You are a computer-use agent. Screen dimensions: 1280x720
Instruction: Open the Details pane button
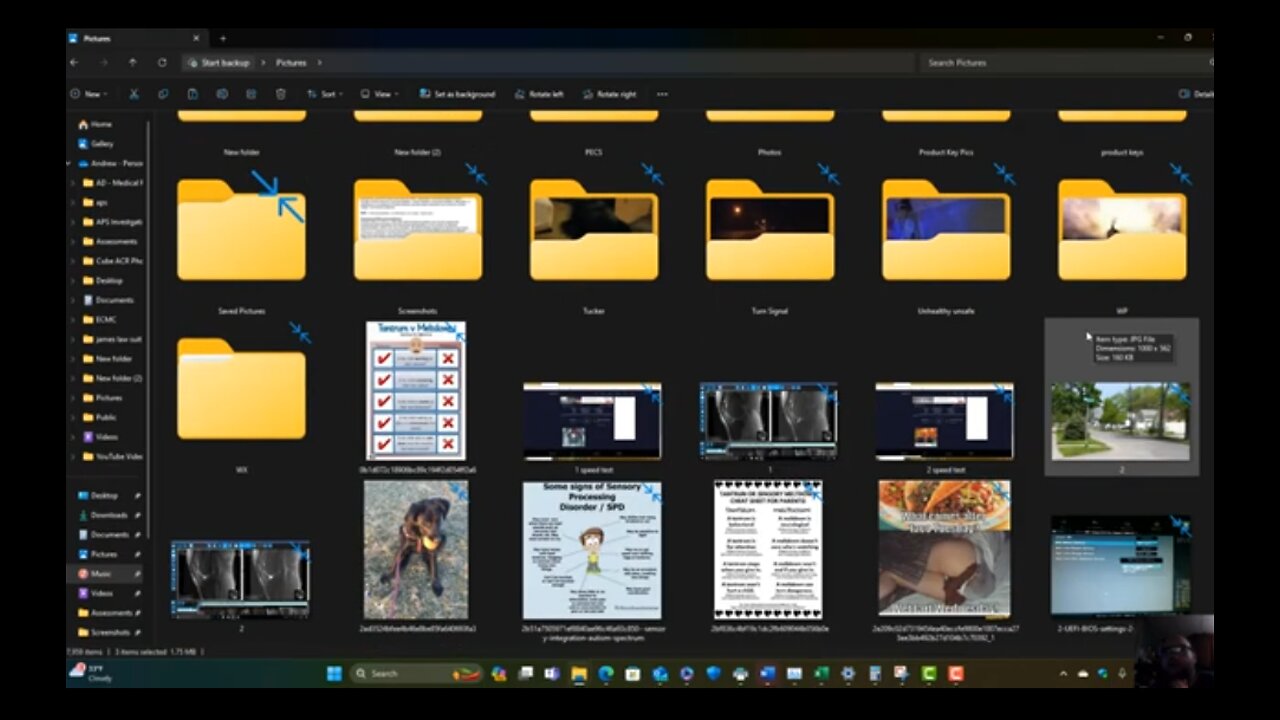point(1196,94)
